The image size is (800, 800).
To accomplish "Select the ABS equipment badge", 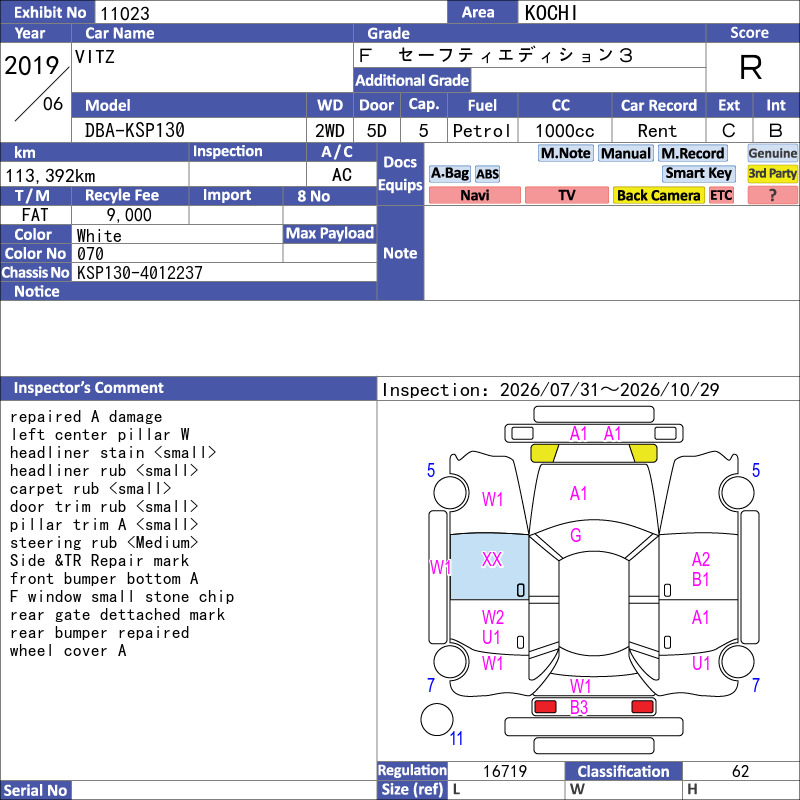I will (487, 174).
